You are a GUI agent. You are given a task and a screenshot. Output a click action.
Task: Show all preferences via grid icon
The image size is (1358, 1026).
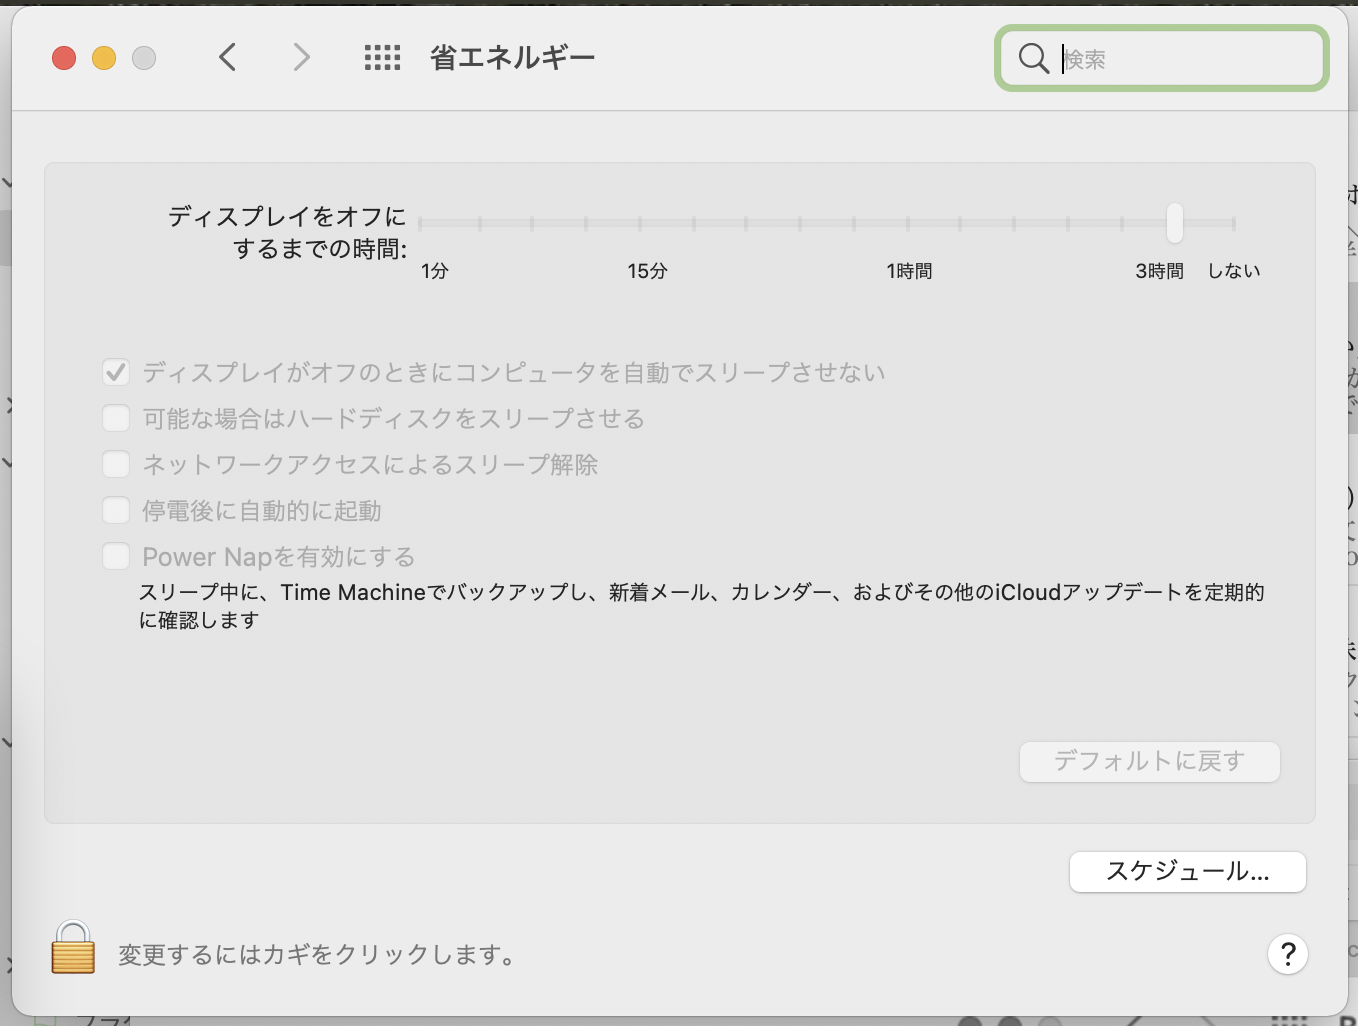(382, 58)
